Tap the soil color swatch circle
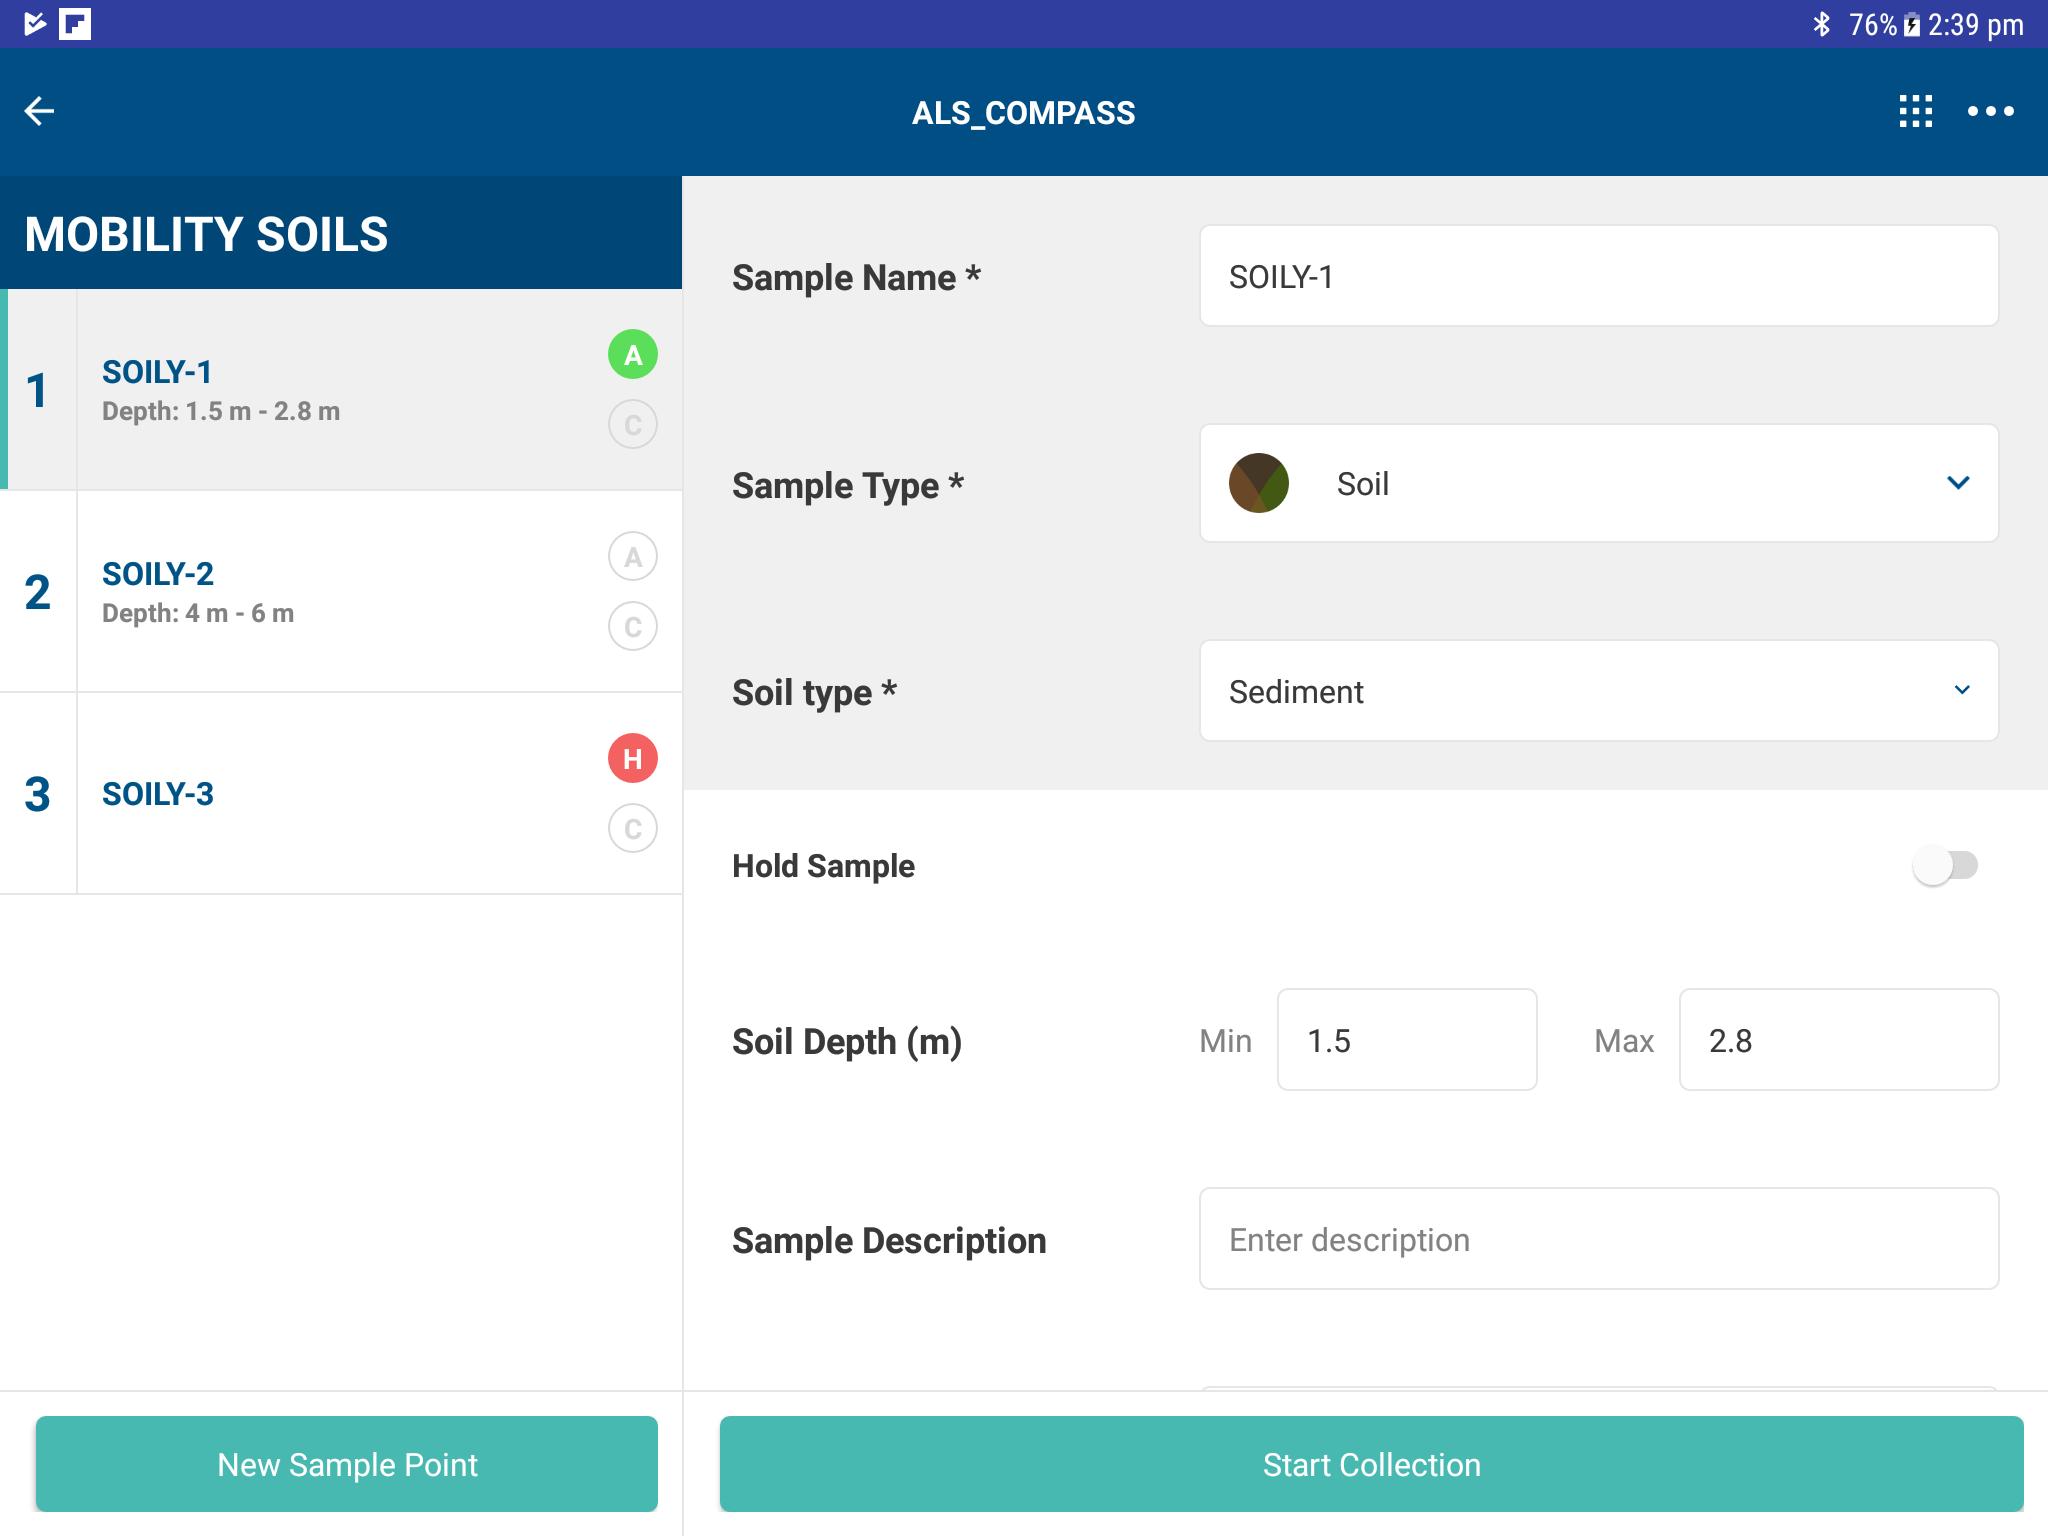This screenshot has height=1536, width=2048. (x=1258, y=483)
